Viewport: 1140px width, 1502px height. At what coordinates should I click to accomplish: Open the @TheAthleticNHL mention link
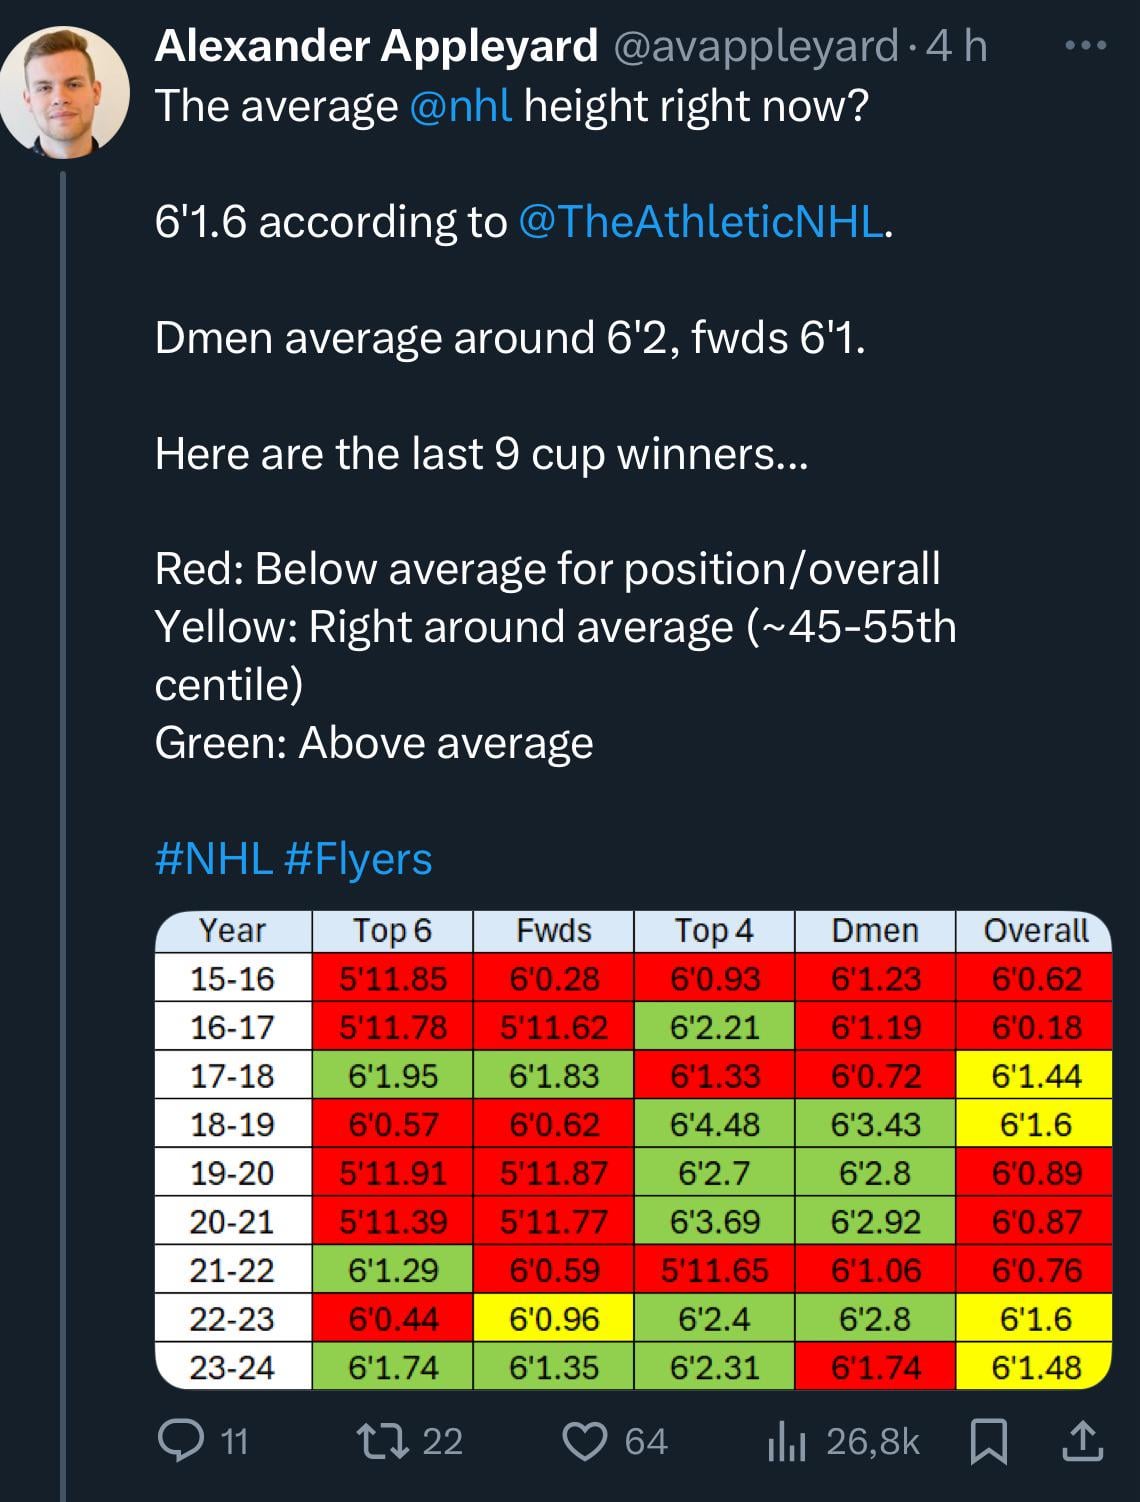701,222
